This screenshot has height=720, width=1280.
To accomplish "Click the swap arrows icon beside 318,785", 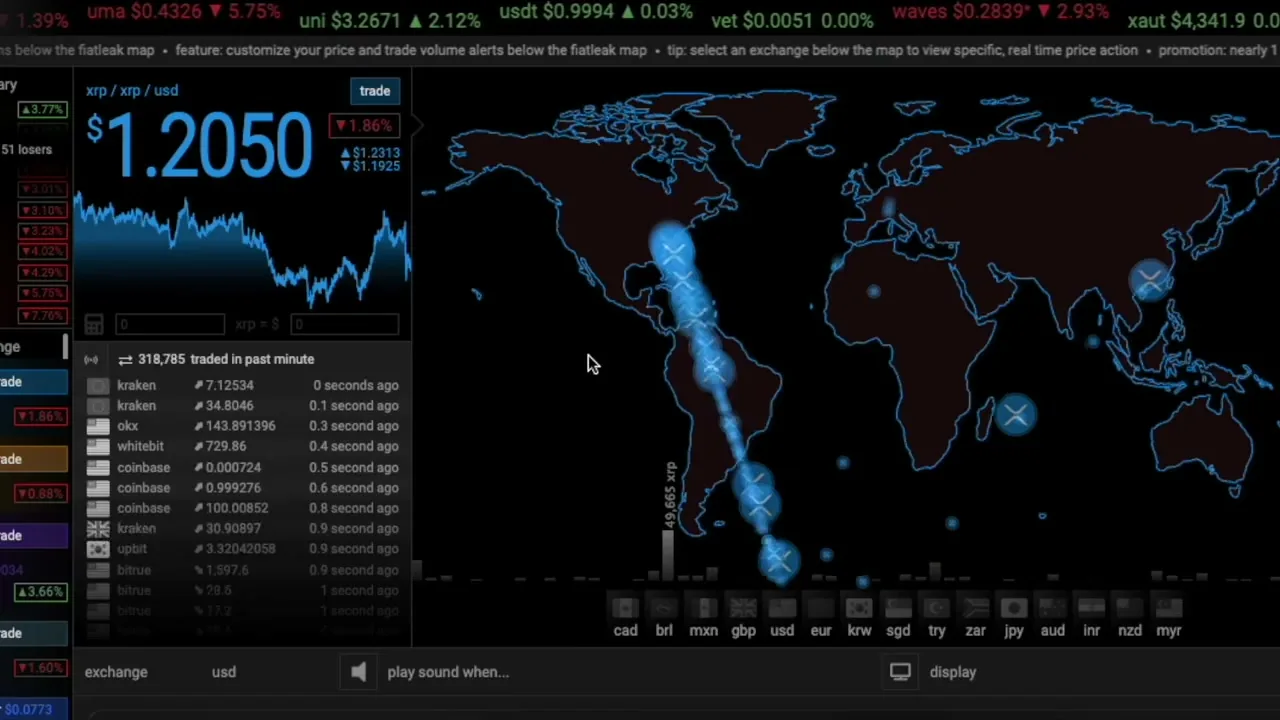I will click(125, 359).
